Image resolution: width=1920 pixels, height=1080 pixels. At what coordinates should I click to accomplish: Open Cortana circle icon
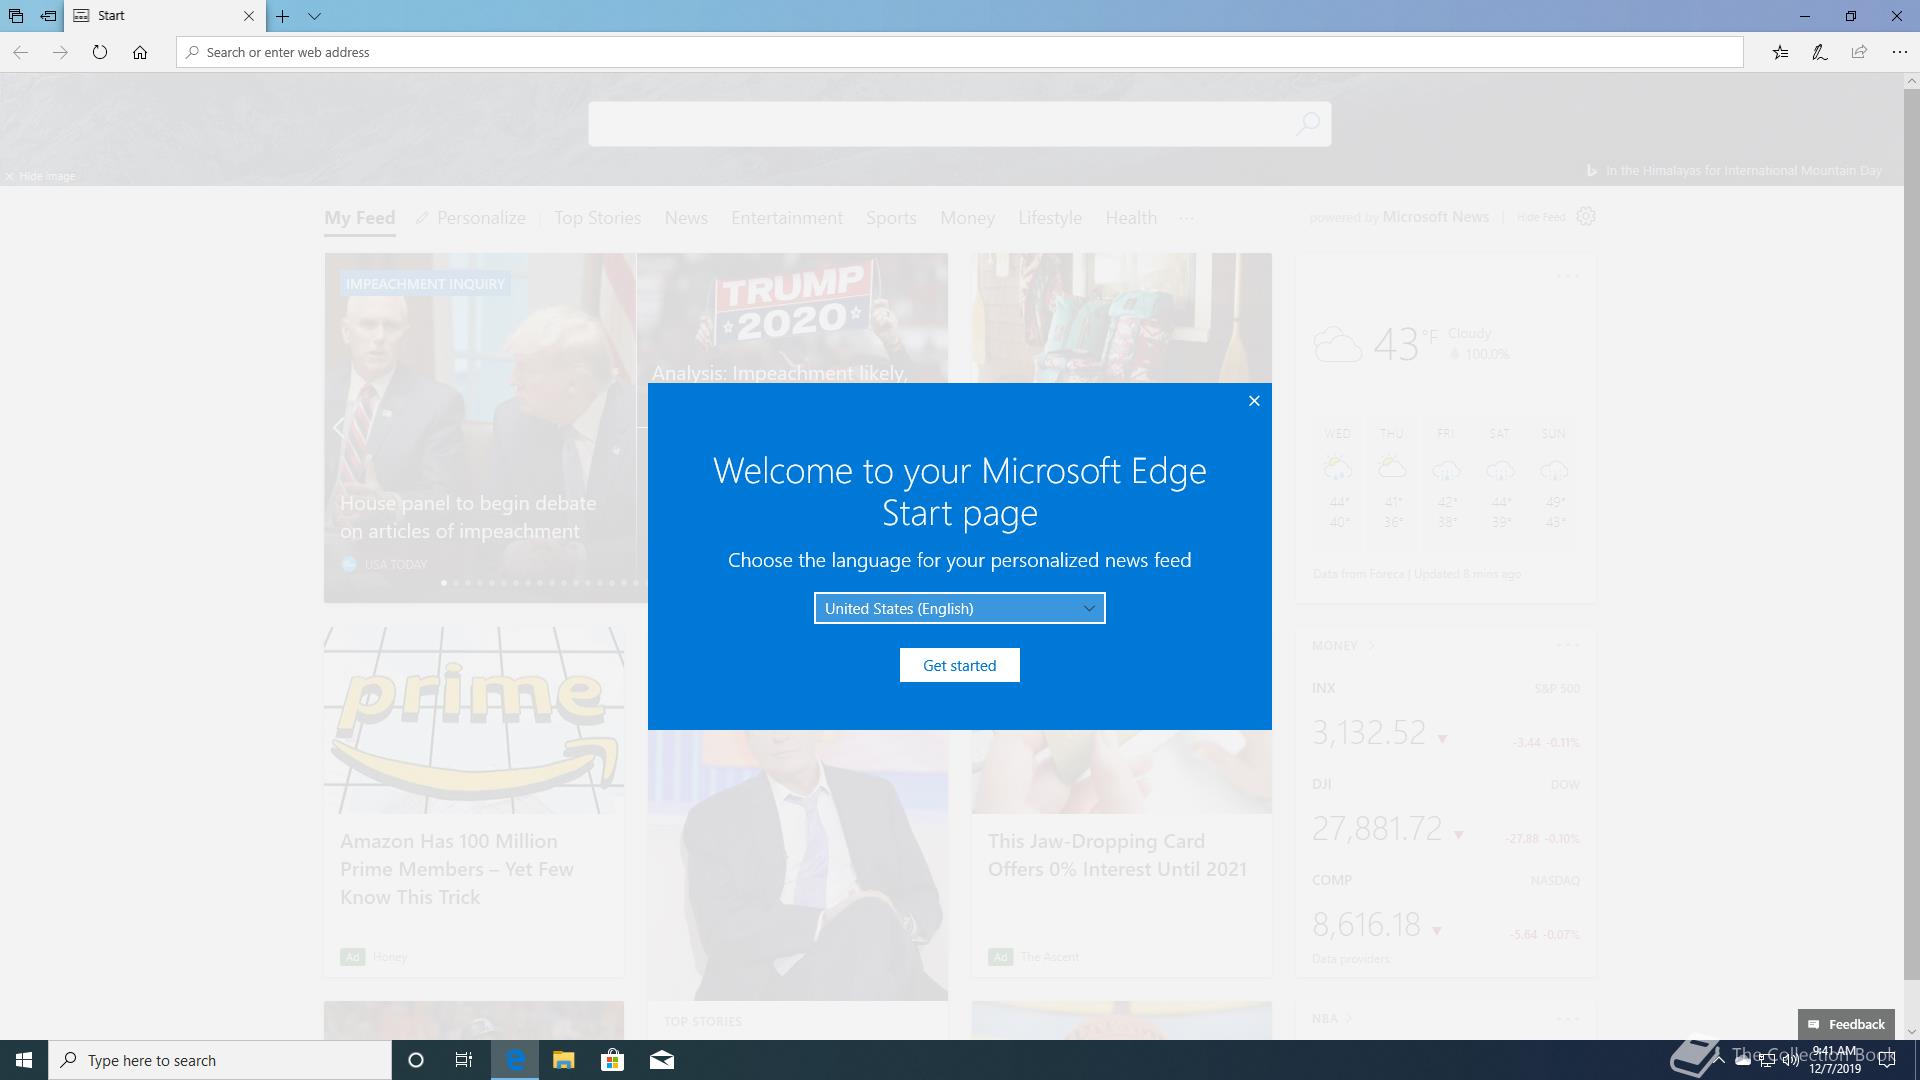(416, 1060)
